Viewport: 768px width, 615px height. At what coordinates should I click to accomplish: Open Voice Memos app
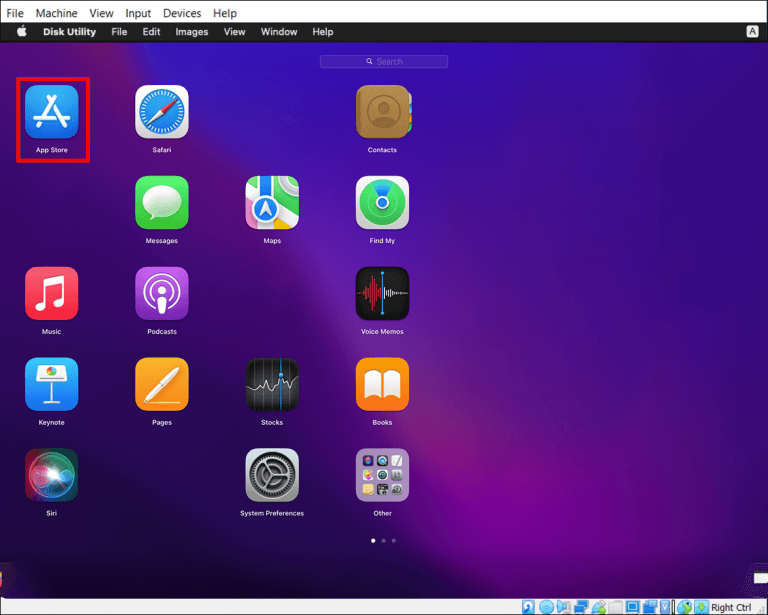(x=382, y=294)
